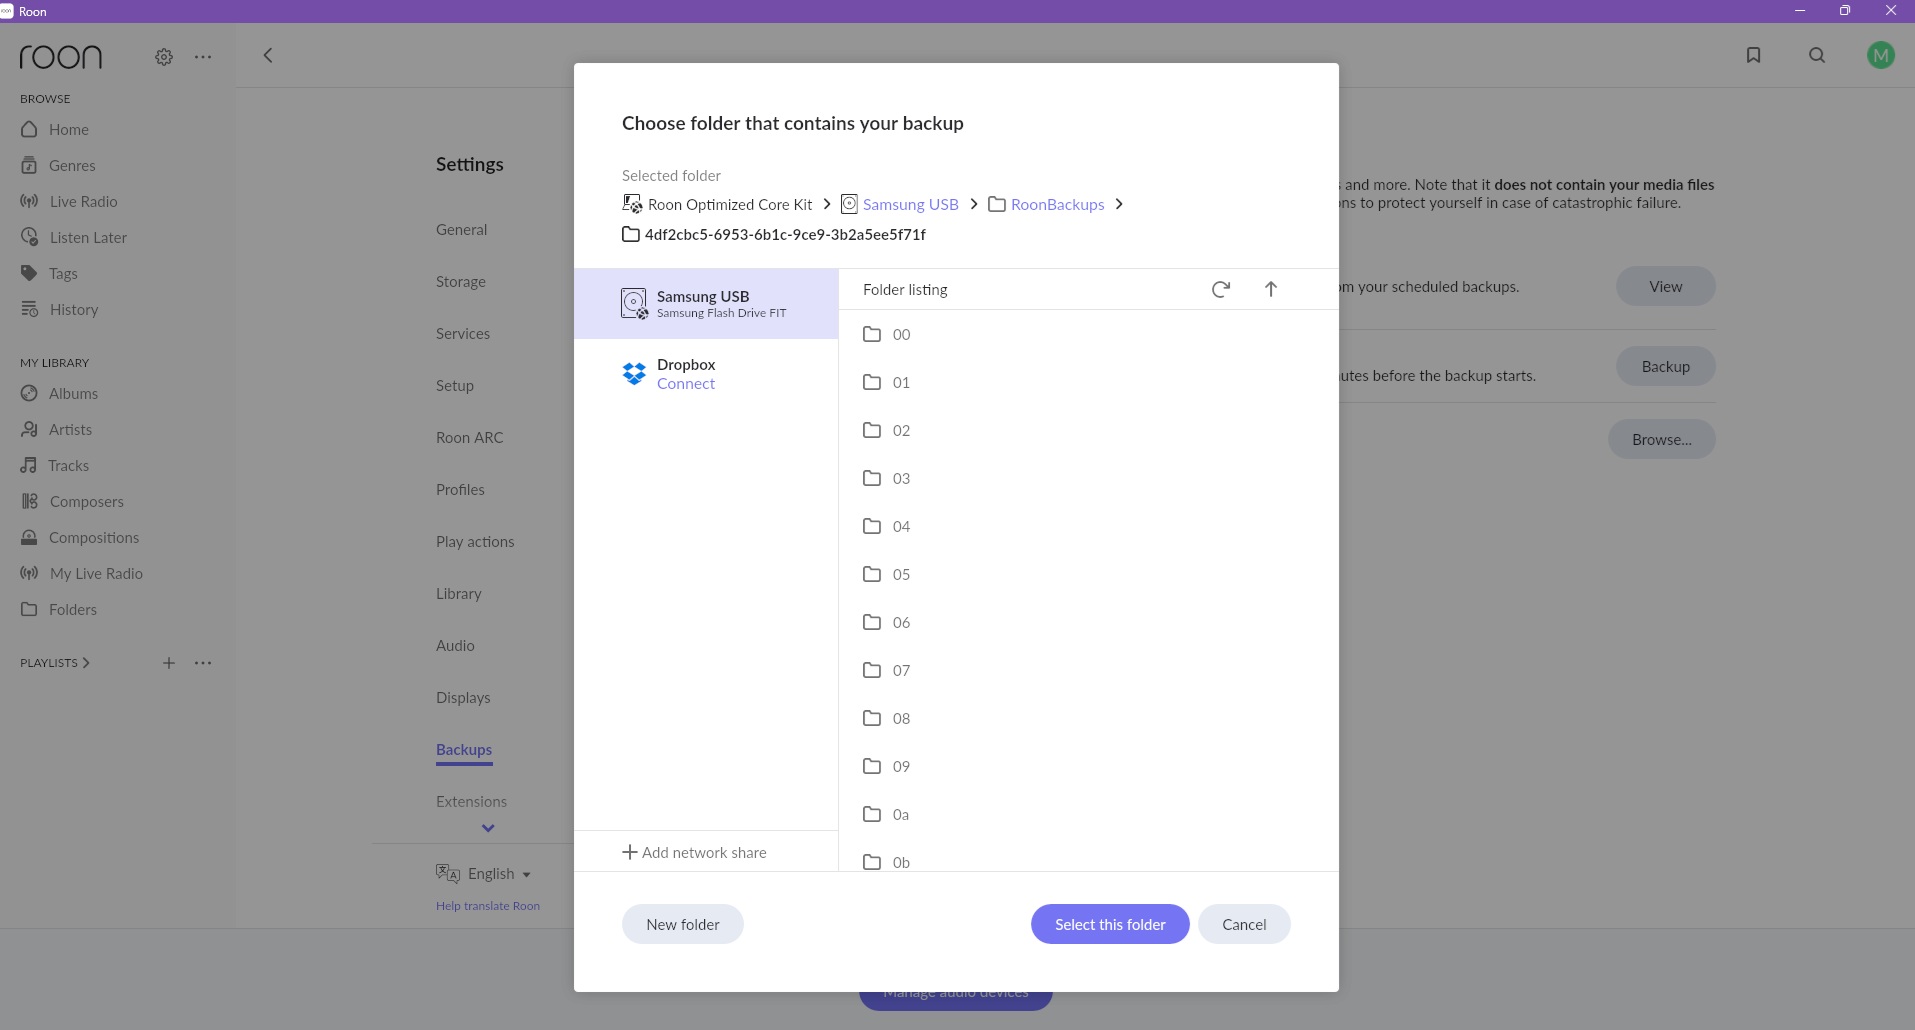Cancel the folder chooser dialog
This screenshot has width=1915, height=1030.
point(1243,924)
